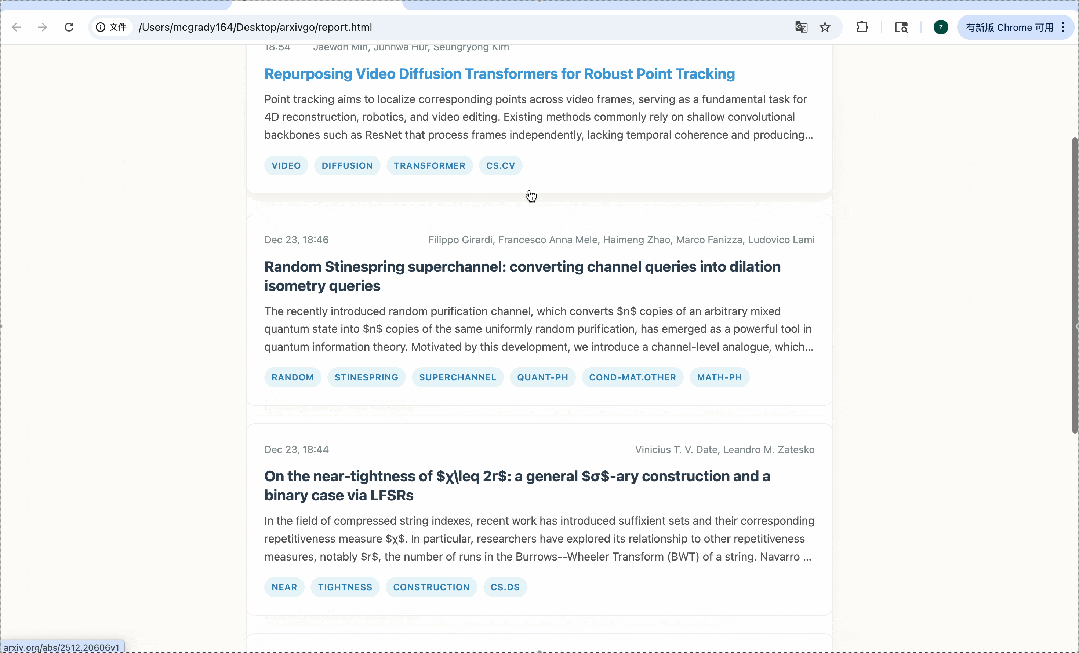Click the COND-MAT.OTHER tag
Image resolution: width=1079 pixels, height=653 pixels.
[x=632, y=377]
